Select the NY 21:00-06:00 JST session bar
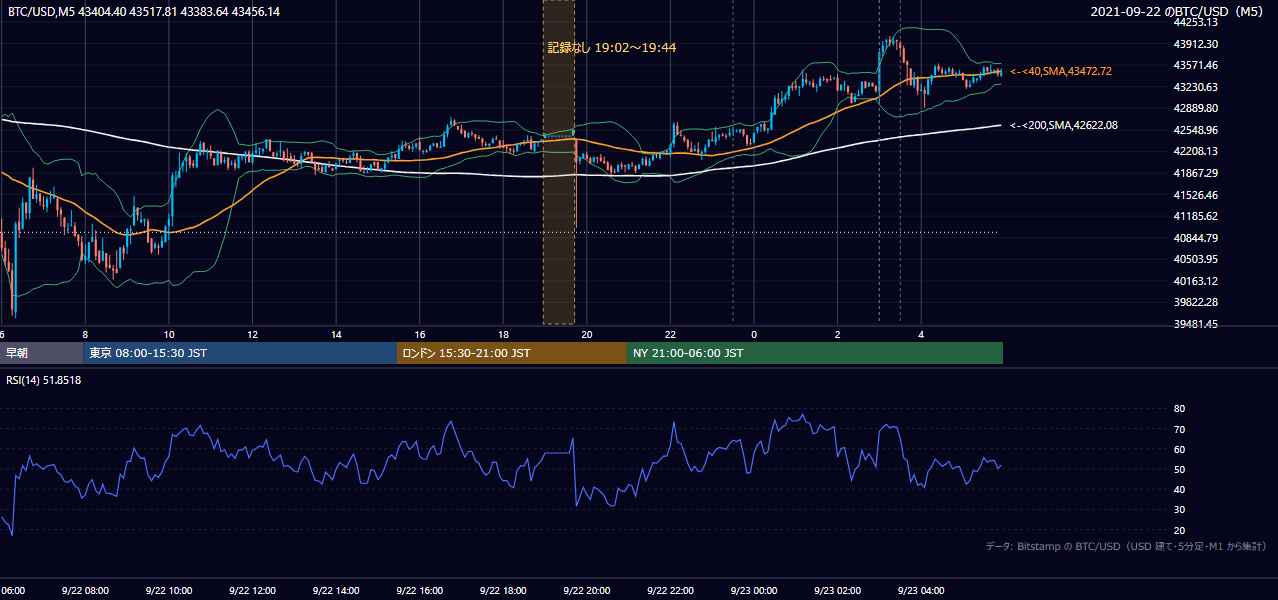This screenshot has height=600, width=1278. pos(815,353)
